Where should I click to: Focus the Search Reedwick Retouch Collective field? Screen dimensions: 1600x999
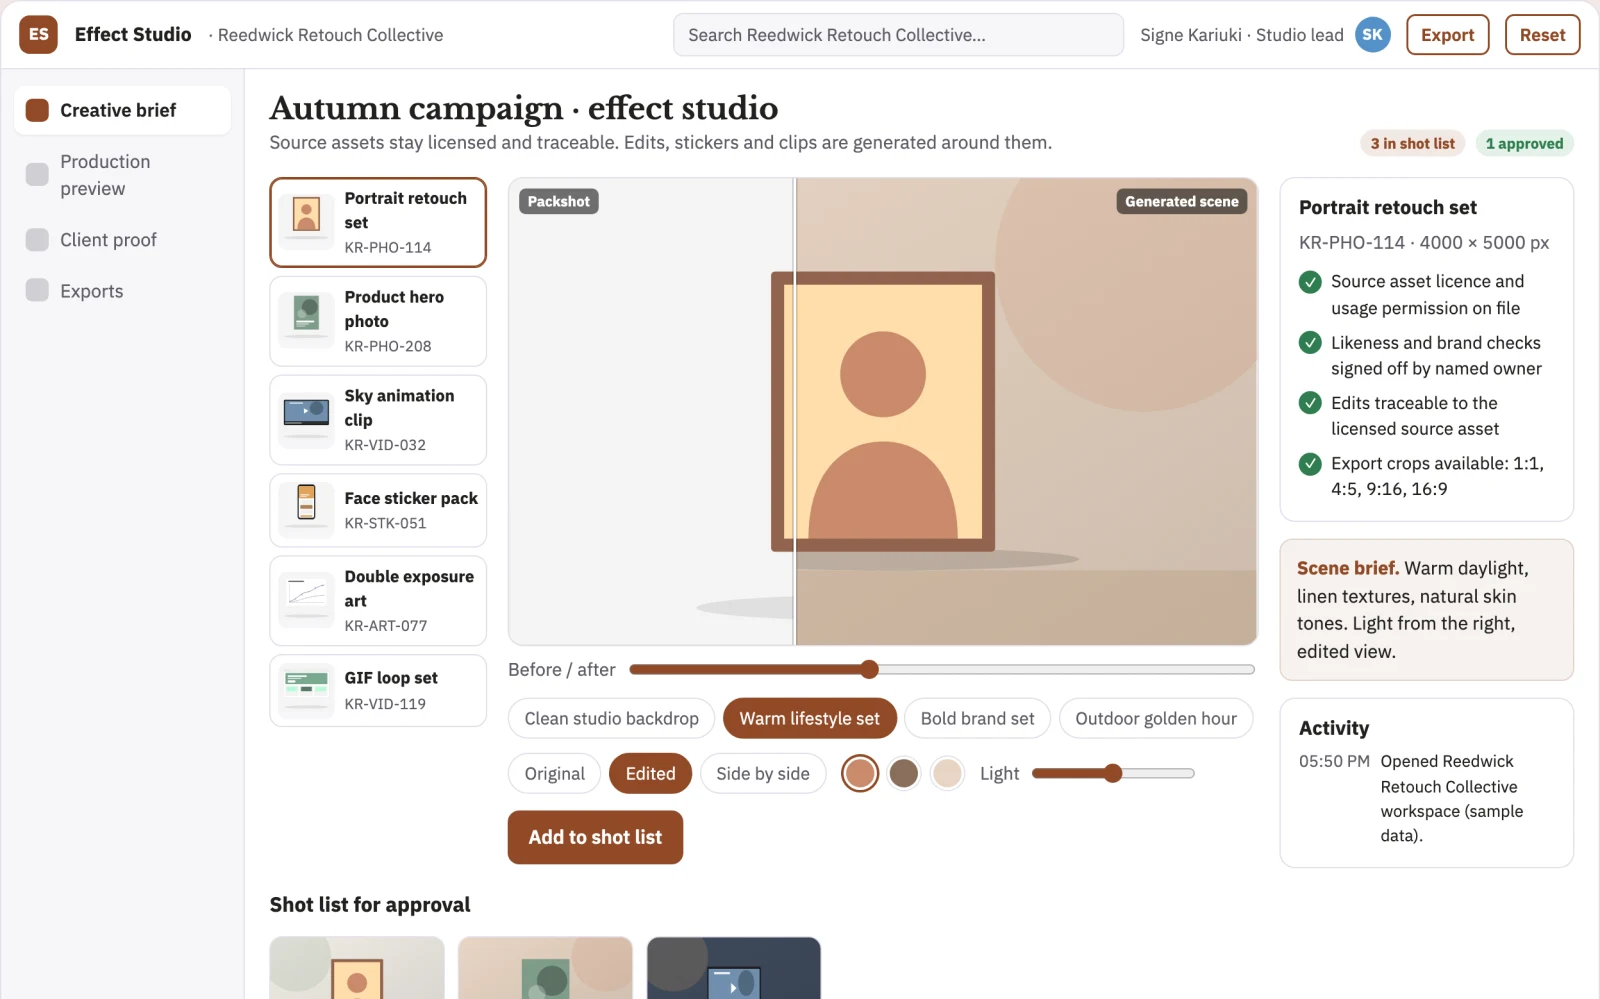pyautogui.click(x=898, y=35)
